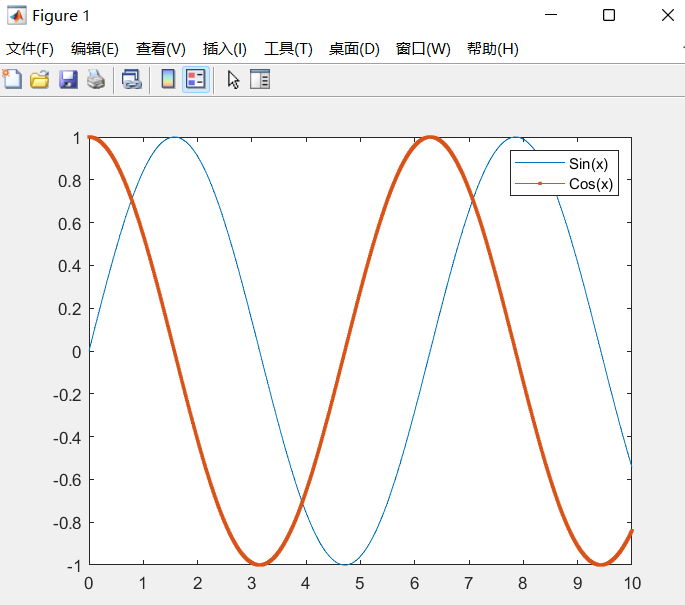Screen dimensions: 685x605
Task: Click the New Figure toolbar icon
Action: pos(12,80)
